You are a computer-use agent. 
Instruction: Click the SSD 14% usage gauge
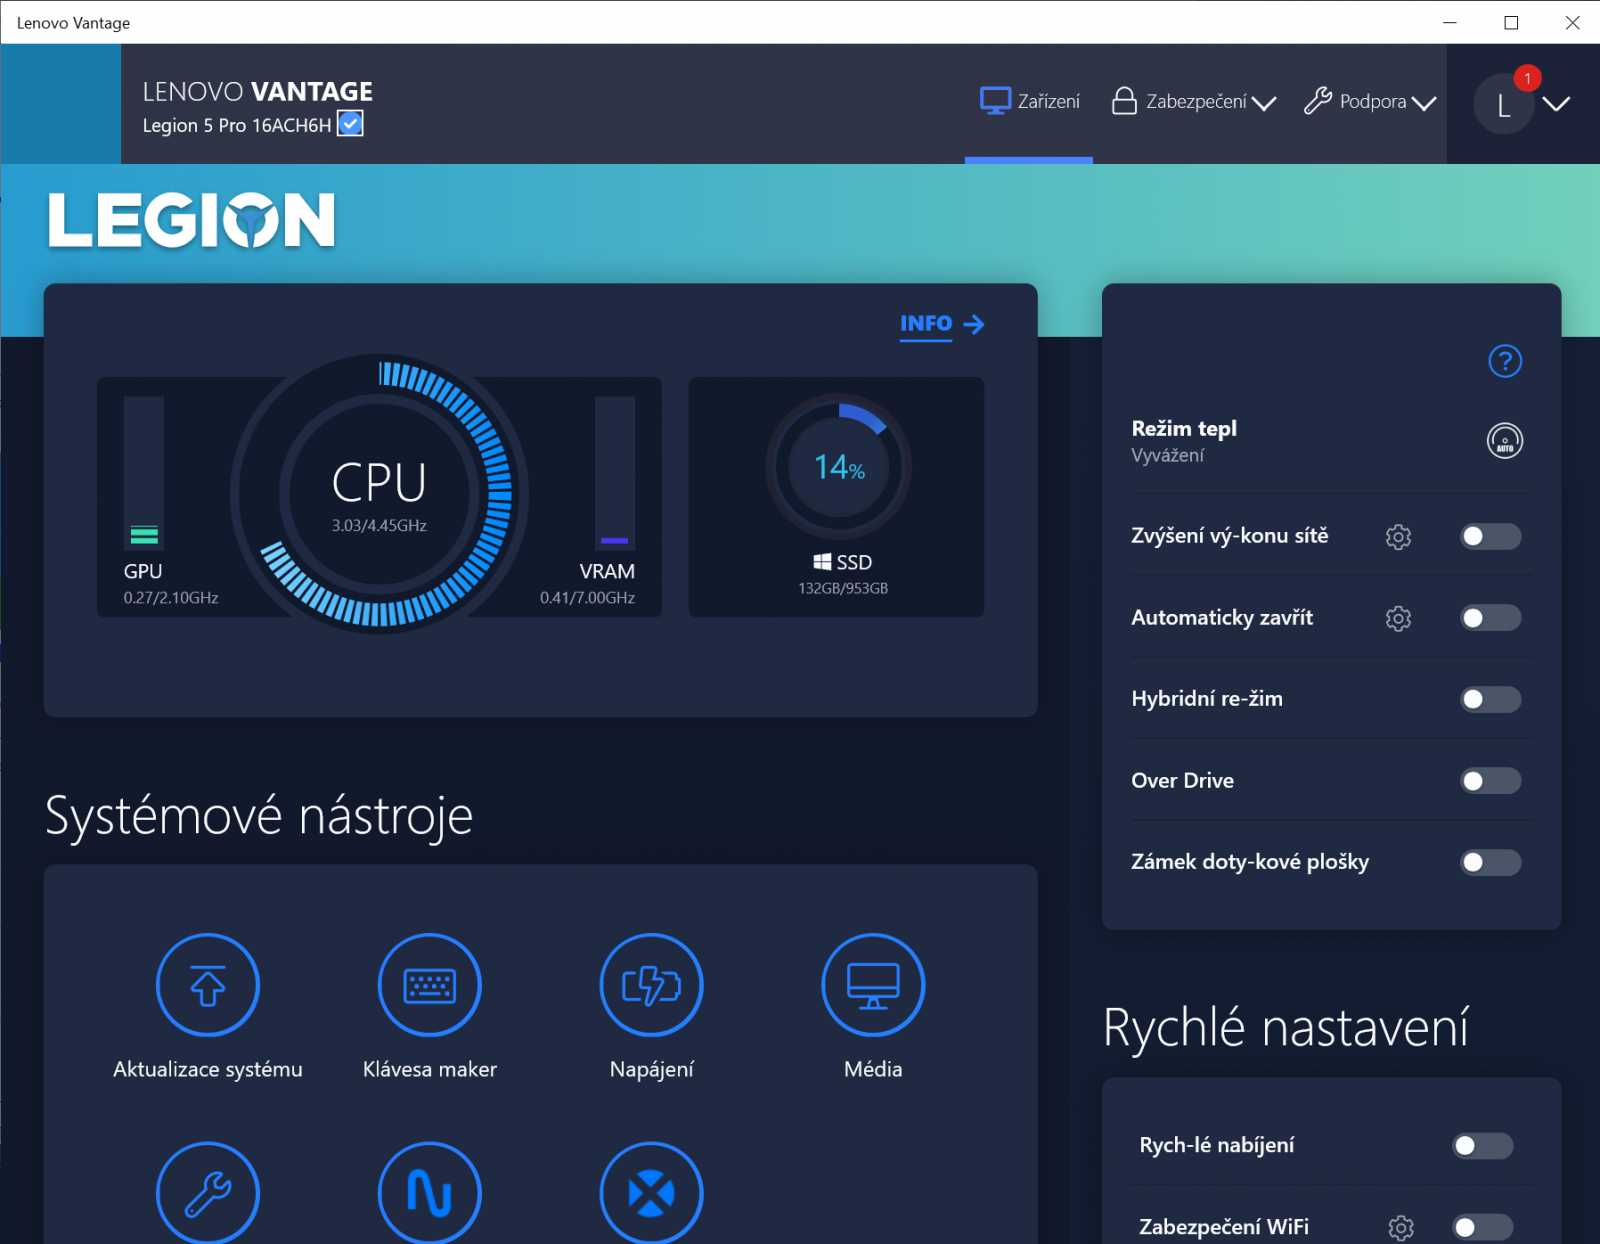839,467
